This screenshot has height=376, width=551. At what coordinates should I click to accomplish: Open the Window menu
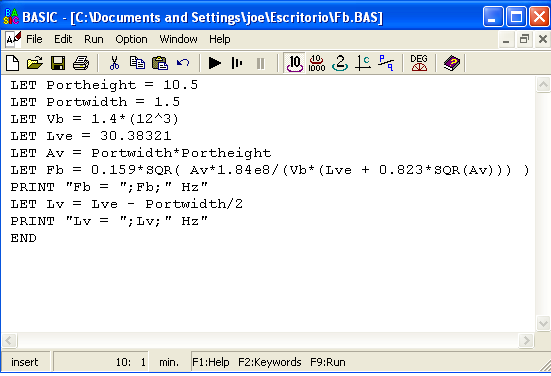tap(179, 39)
